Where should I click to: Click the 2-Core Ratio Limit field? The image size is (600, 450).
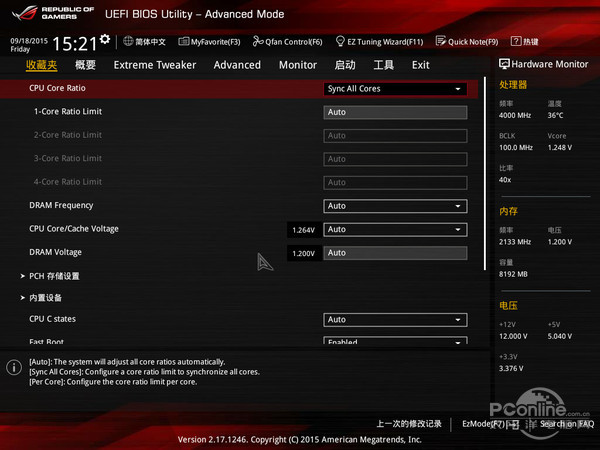tap(395, 135)
